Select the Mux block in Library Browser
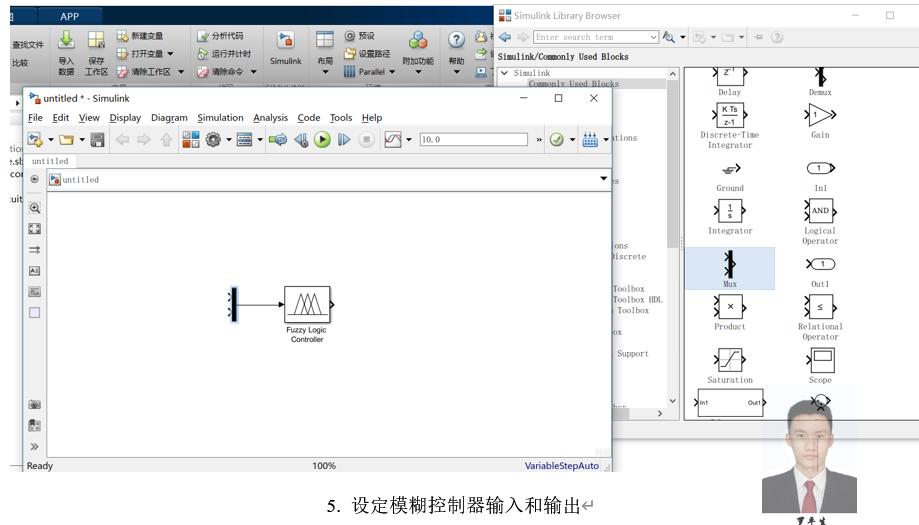Image resolution: width=919 pixels, height=525 pixels. coord(730,268)
